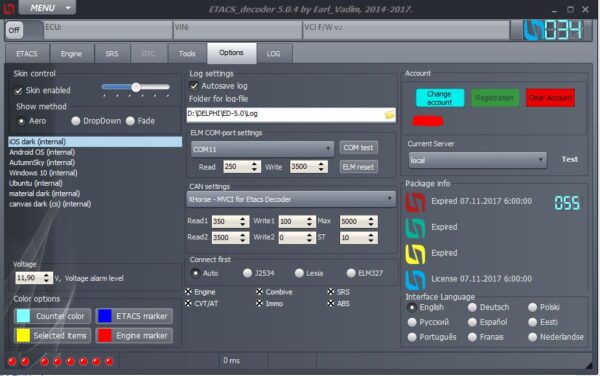Click the green S package logo icon
Image resolution: width=600 pixels, height=376 pixels.
point(415,228)
